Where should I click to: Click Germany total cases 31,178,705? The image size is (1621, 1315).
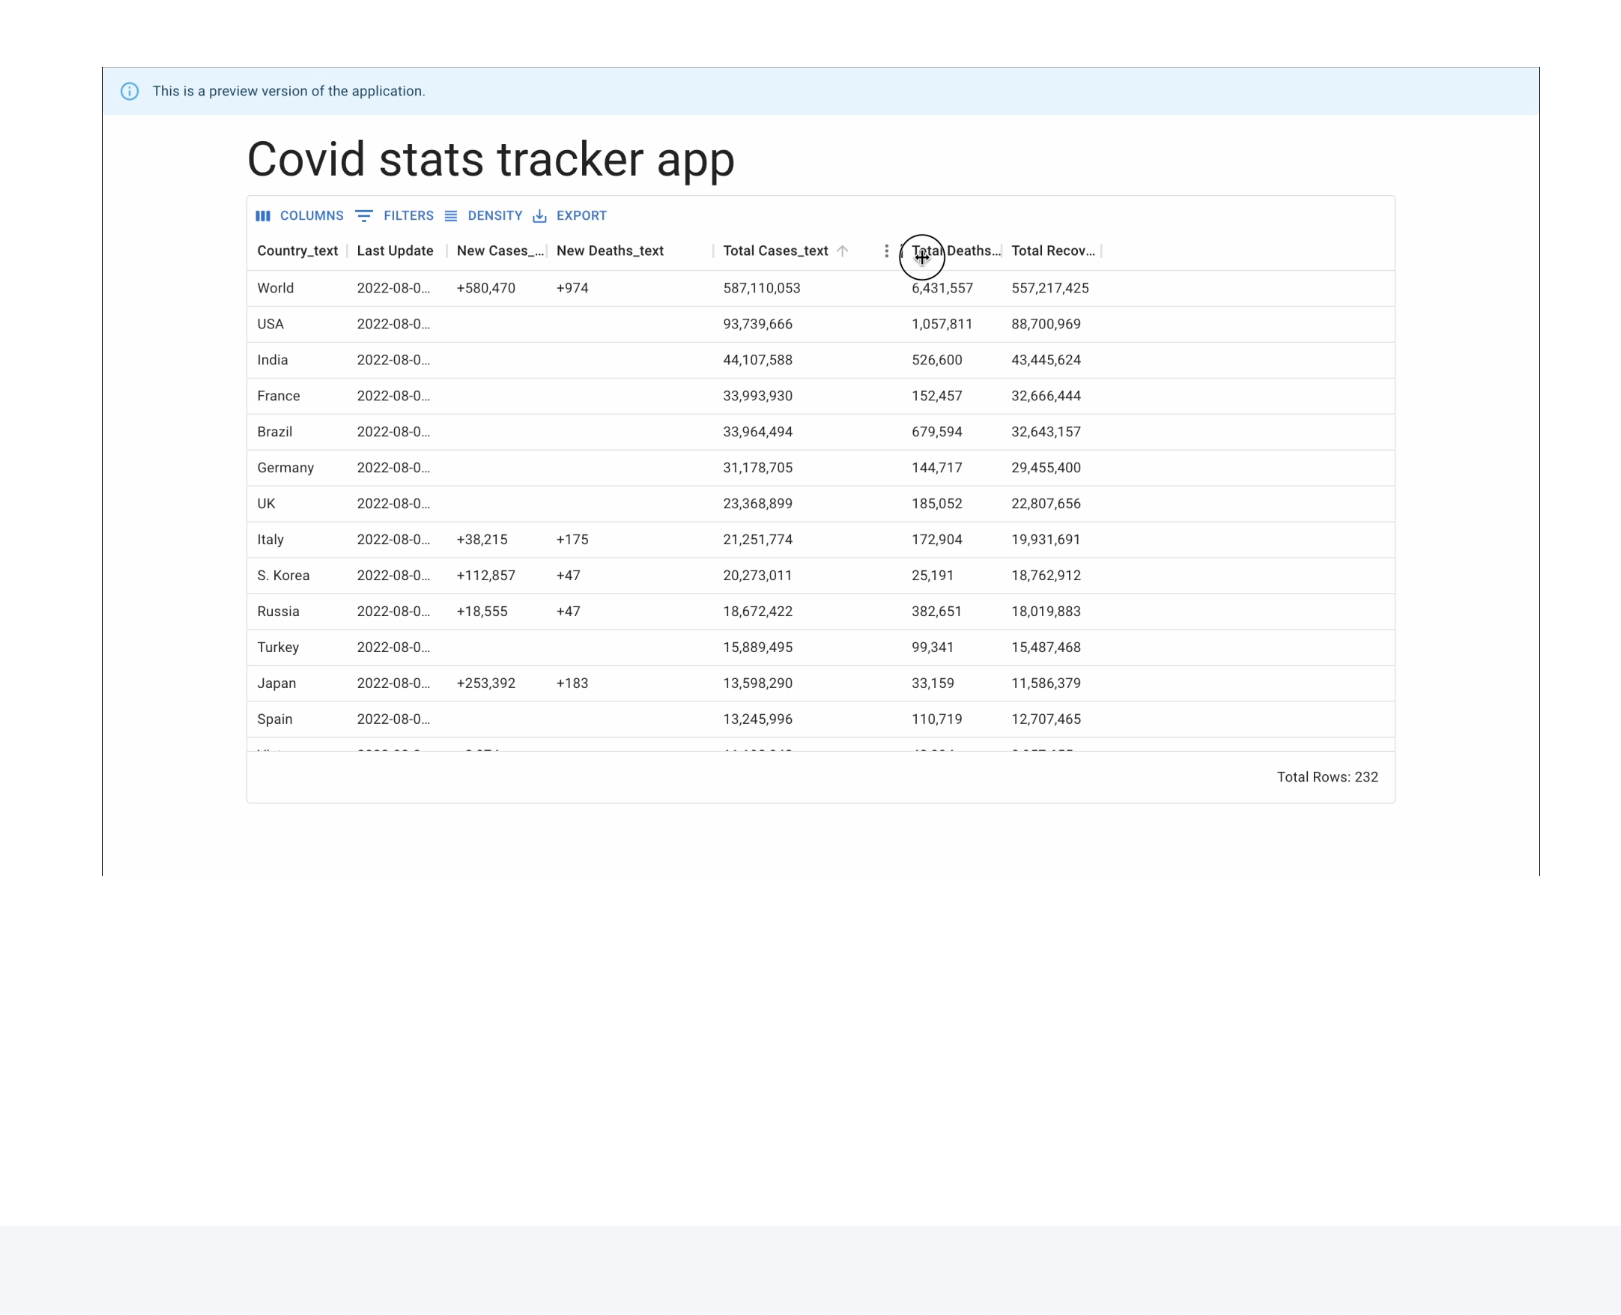[x=757, y=468]
